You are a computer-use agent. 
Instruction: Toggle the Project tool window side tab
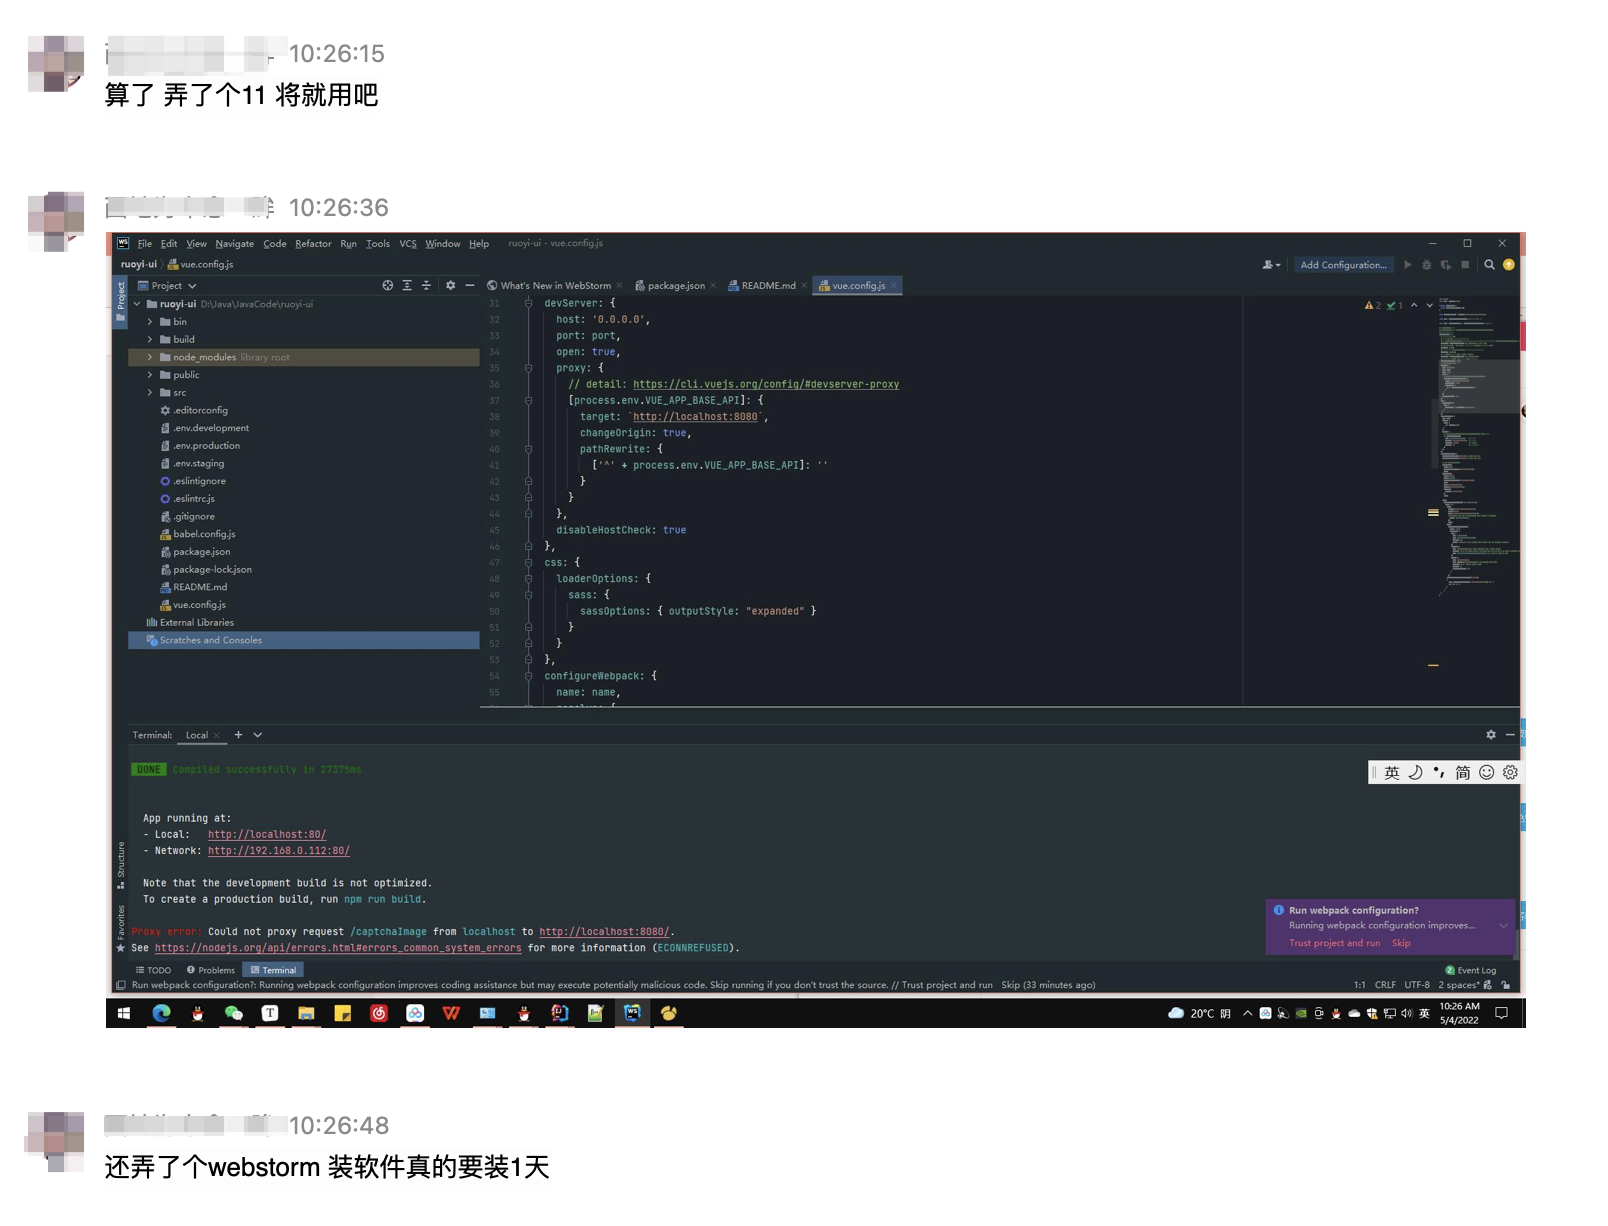[x=121, y=297]
